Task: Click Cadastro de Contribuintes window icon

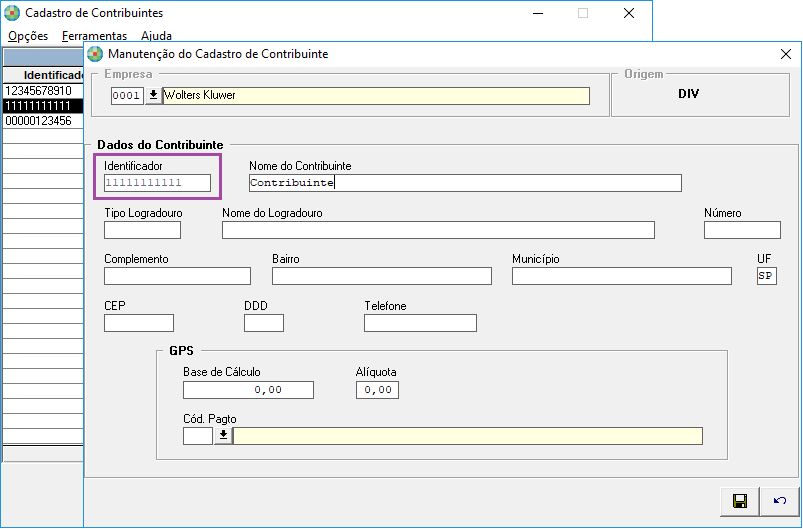Action: click(x=12, y=13)
